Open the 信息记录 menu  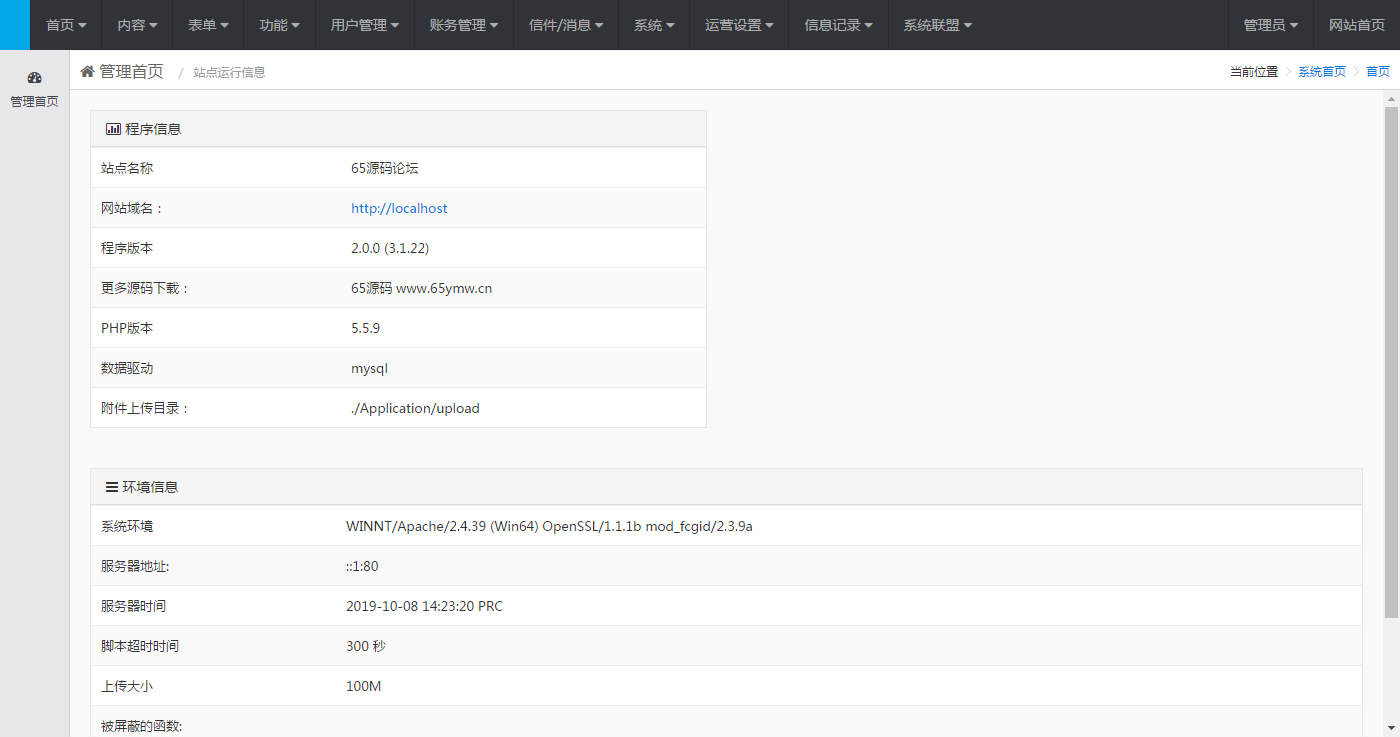pyautogui.click(x=838, y=25)
